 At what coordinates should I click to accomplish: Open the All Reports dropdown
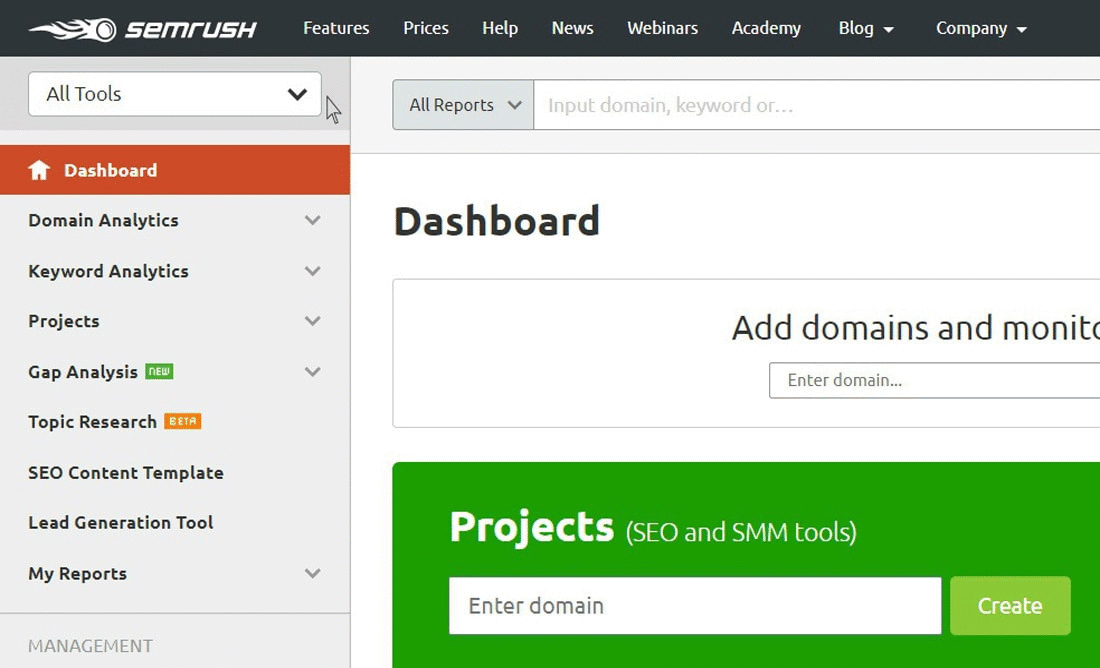point(463,105)
